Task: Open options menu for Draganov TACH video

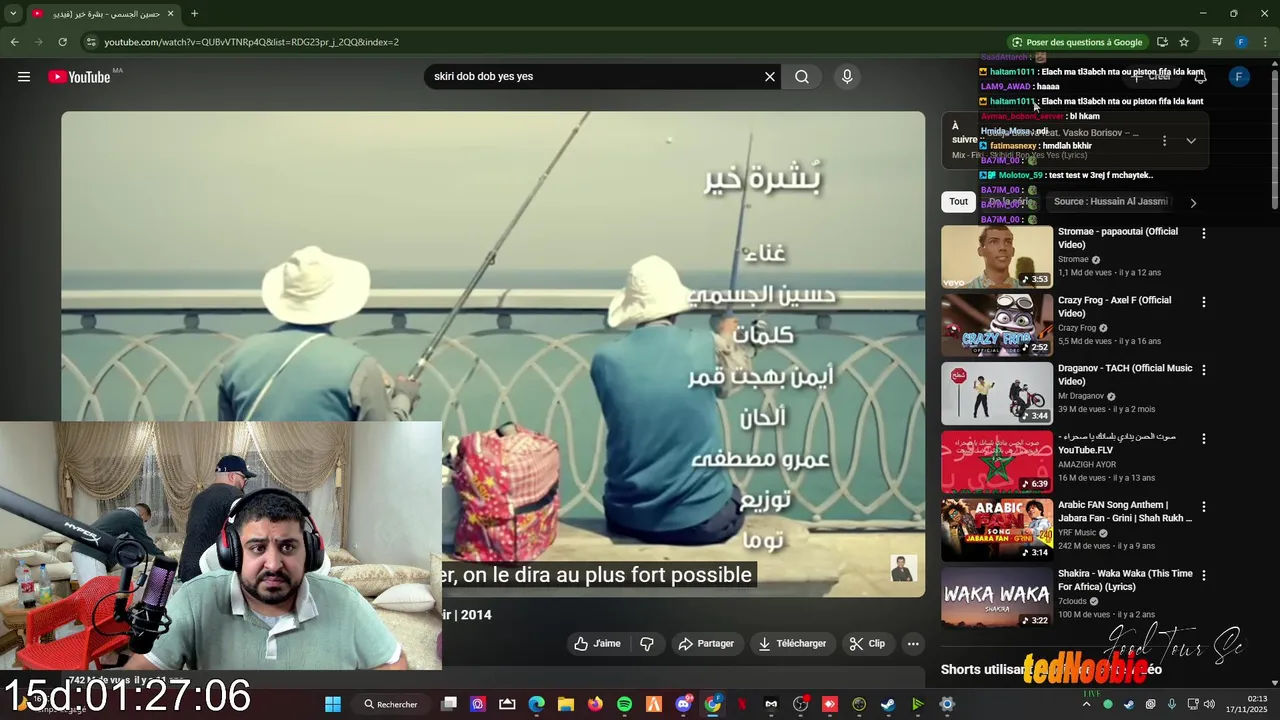Action: tap(1204, 370)
